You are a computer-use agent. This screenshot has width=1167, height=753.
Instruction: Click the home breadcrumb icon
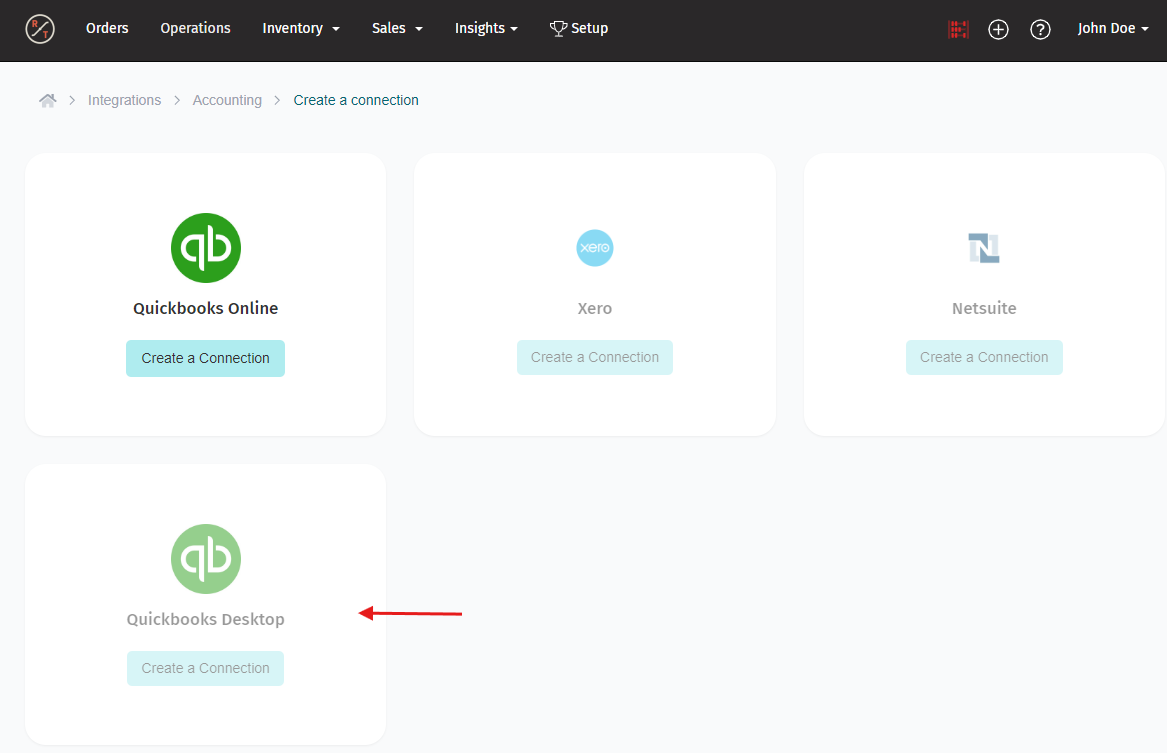48,100
